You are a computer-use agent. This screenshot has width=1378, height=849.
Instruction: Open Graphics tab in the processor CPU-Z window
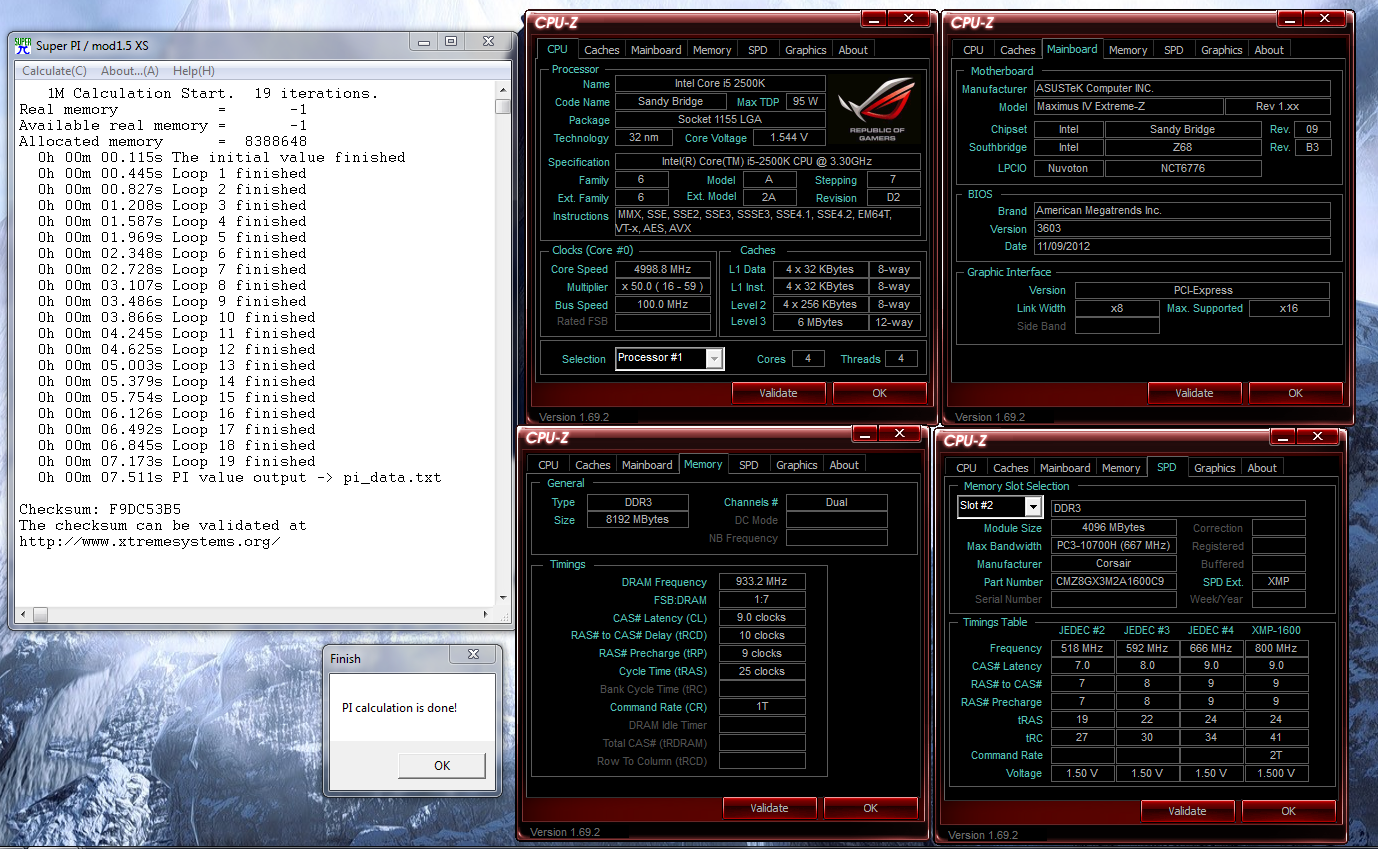806,50
